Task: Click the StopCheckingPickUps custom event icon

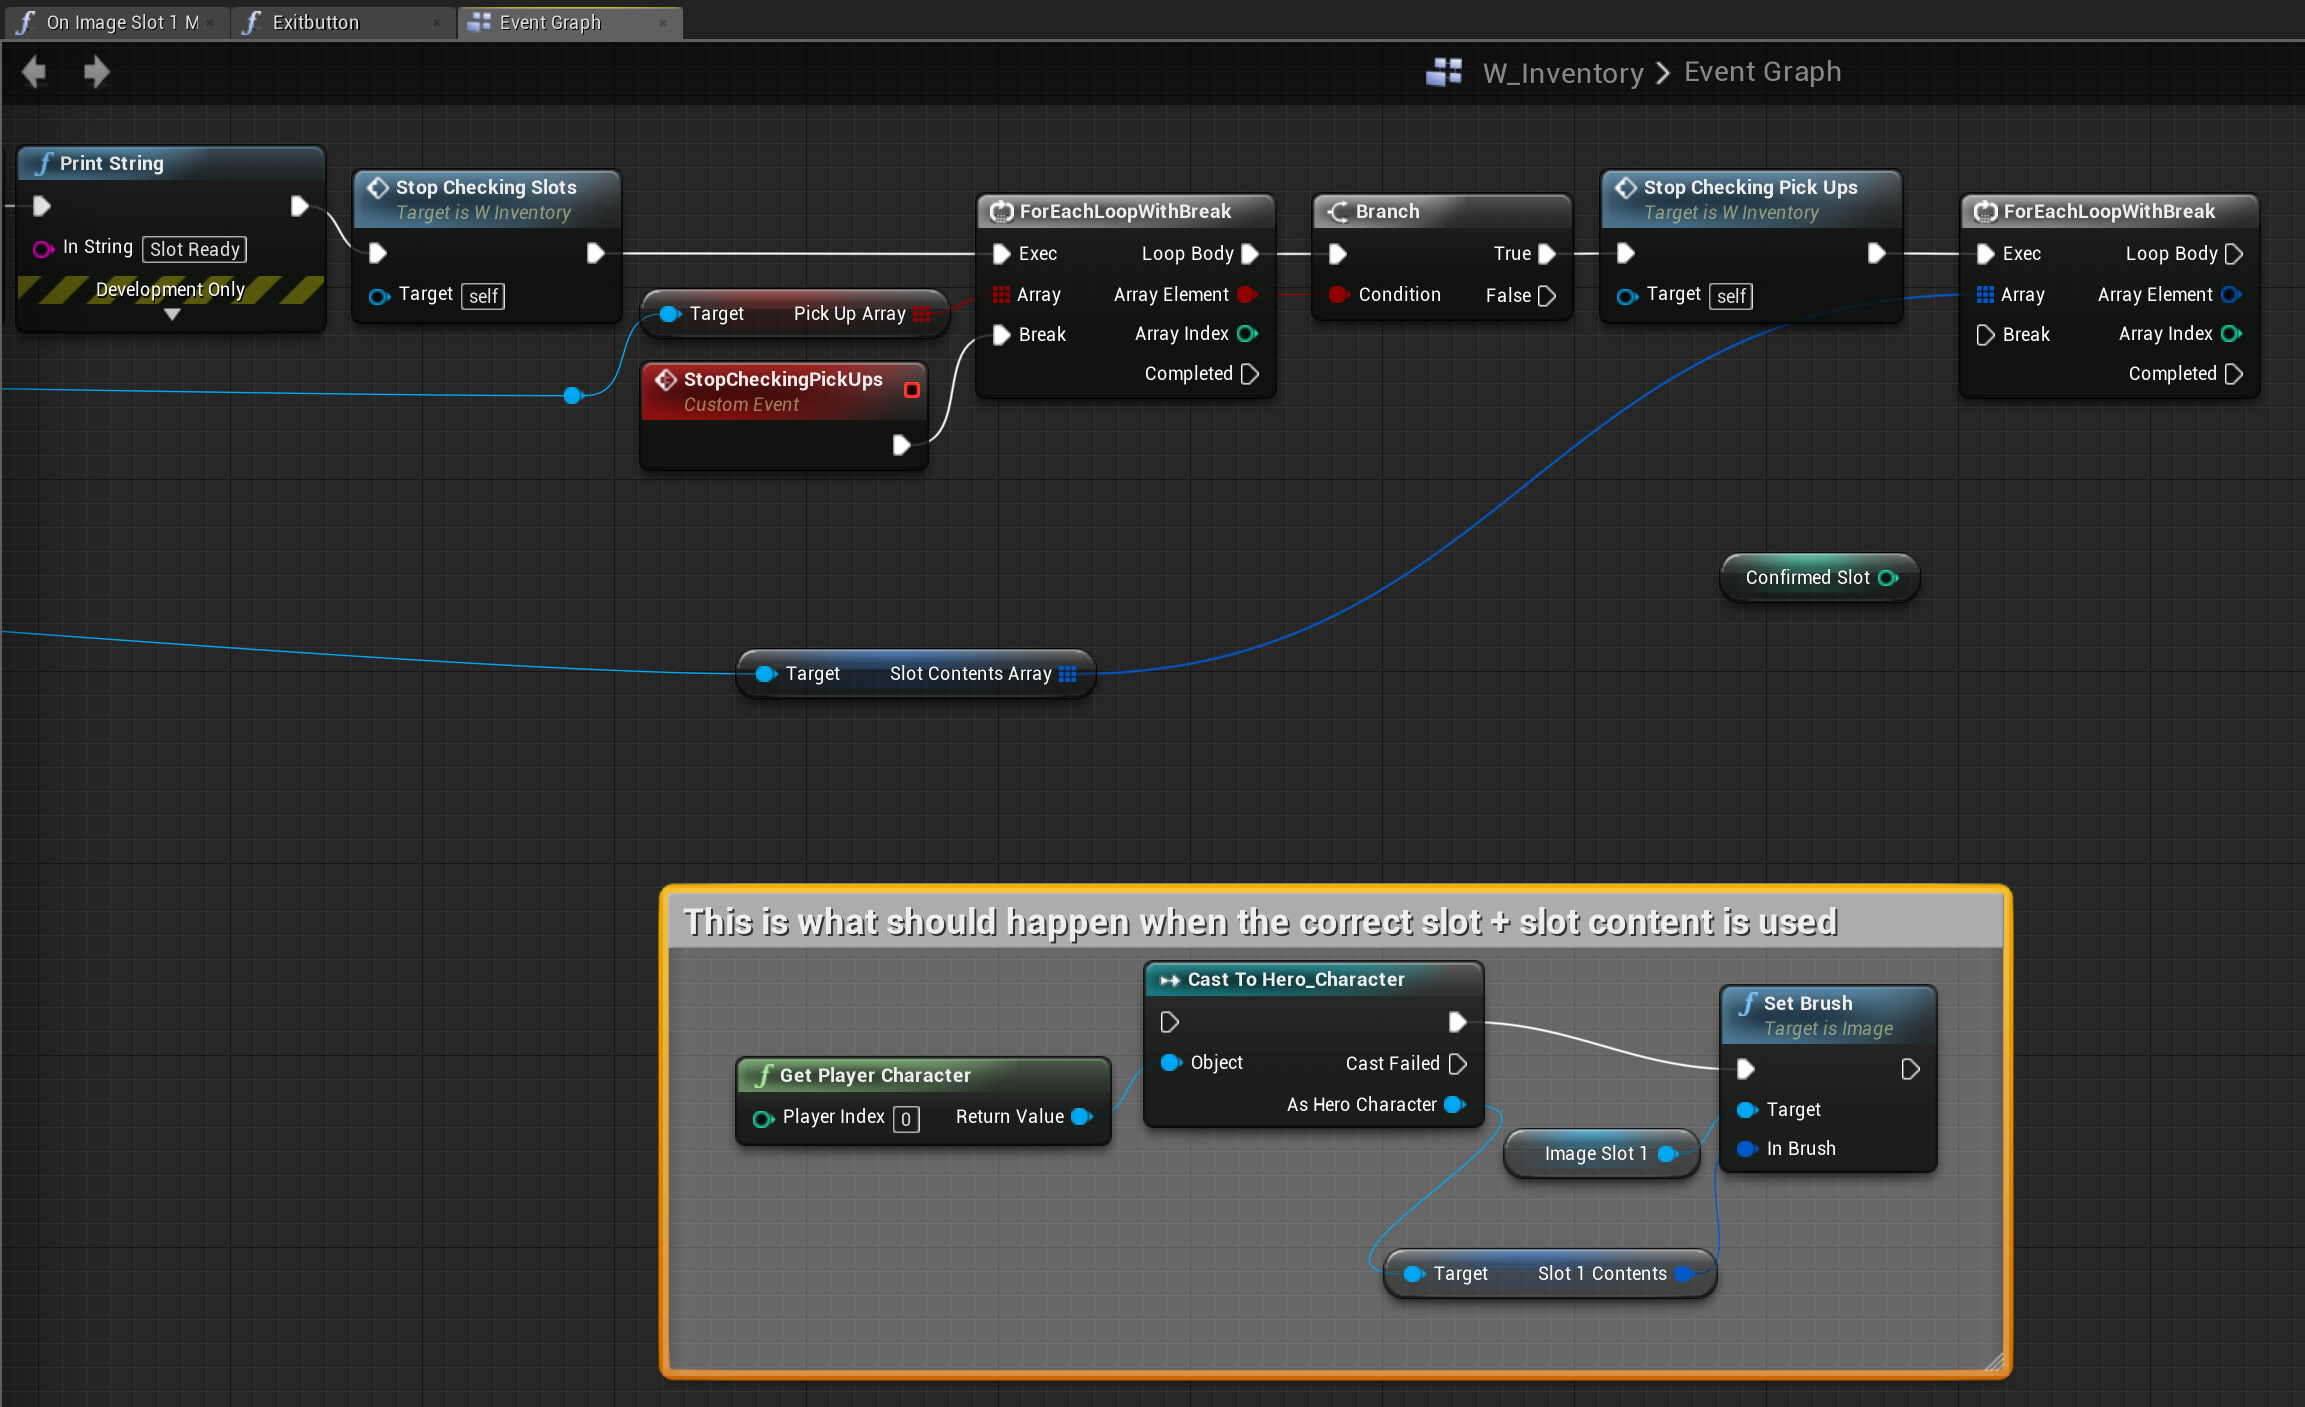Action: point(665,380)
